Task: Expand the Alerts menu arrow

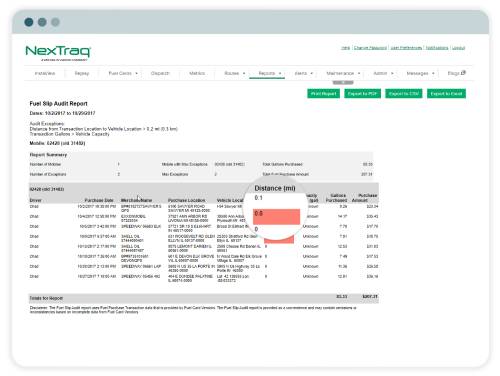Action: (x=312, y=73)
